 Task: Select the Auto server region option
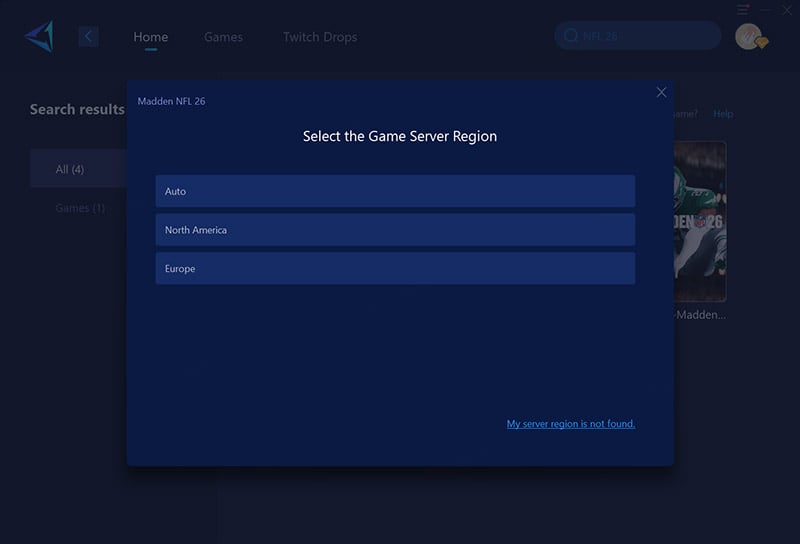pyautogui.click(x=395, y=191)
